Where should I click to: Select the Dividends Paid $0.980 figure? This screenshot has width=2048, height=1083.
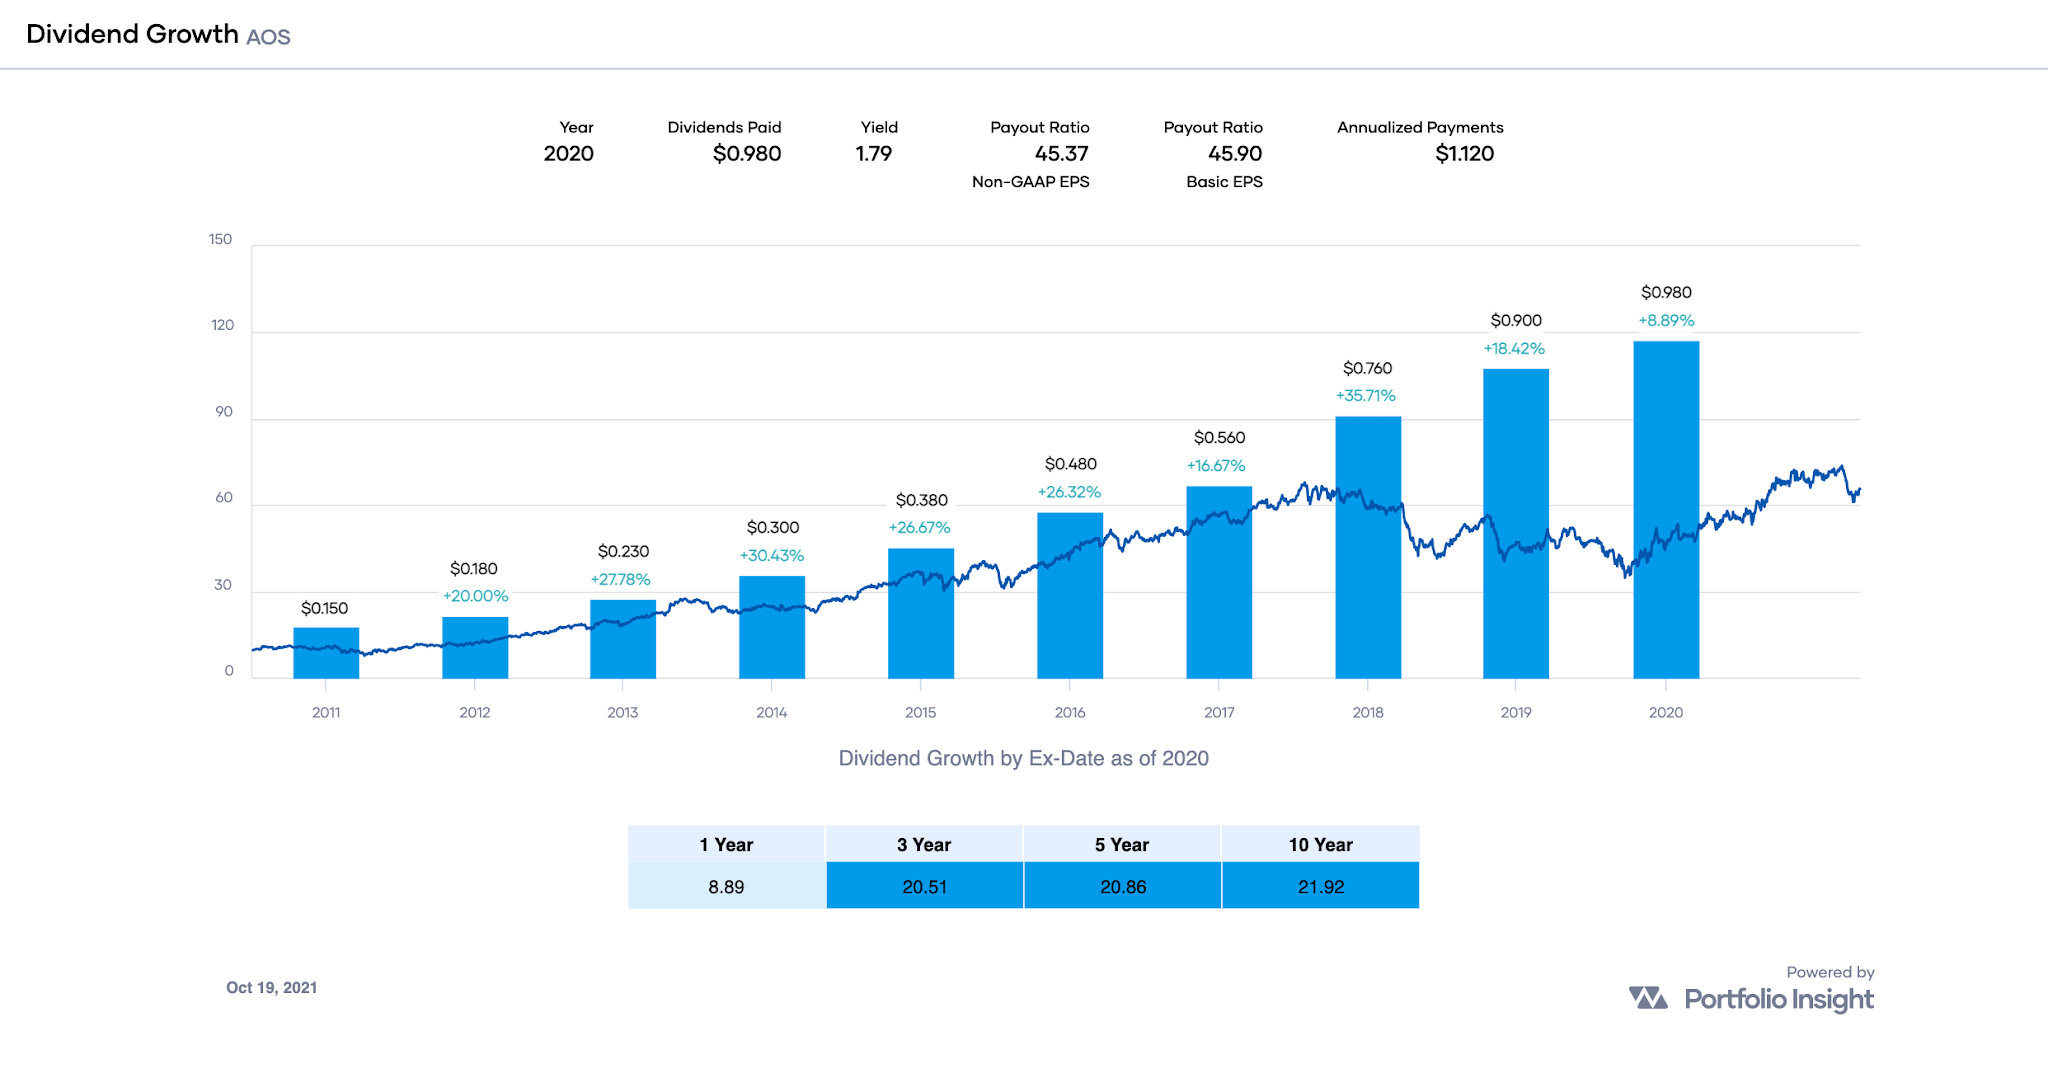click(747, 154)
